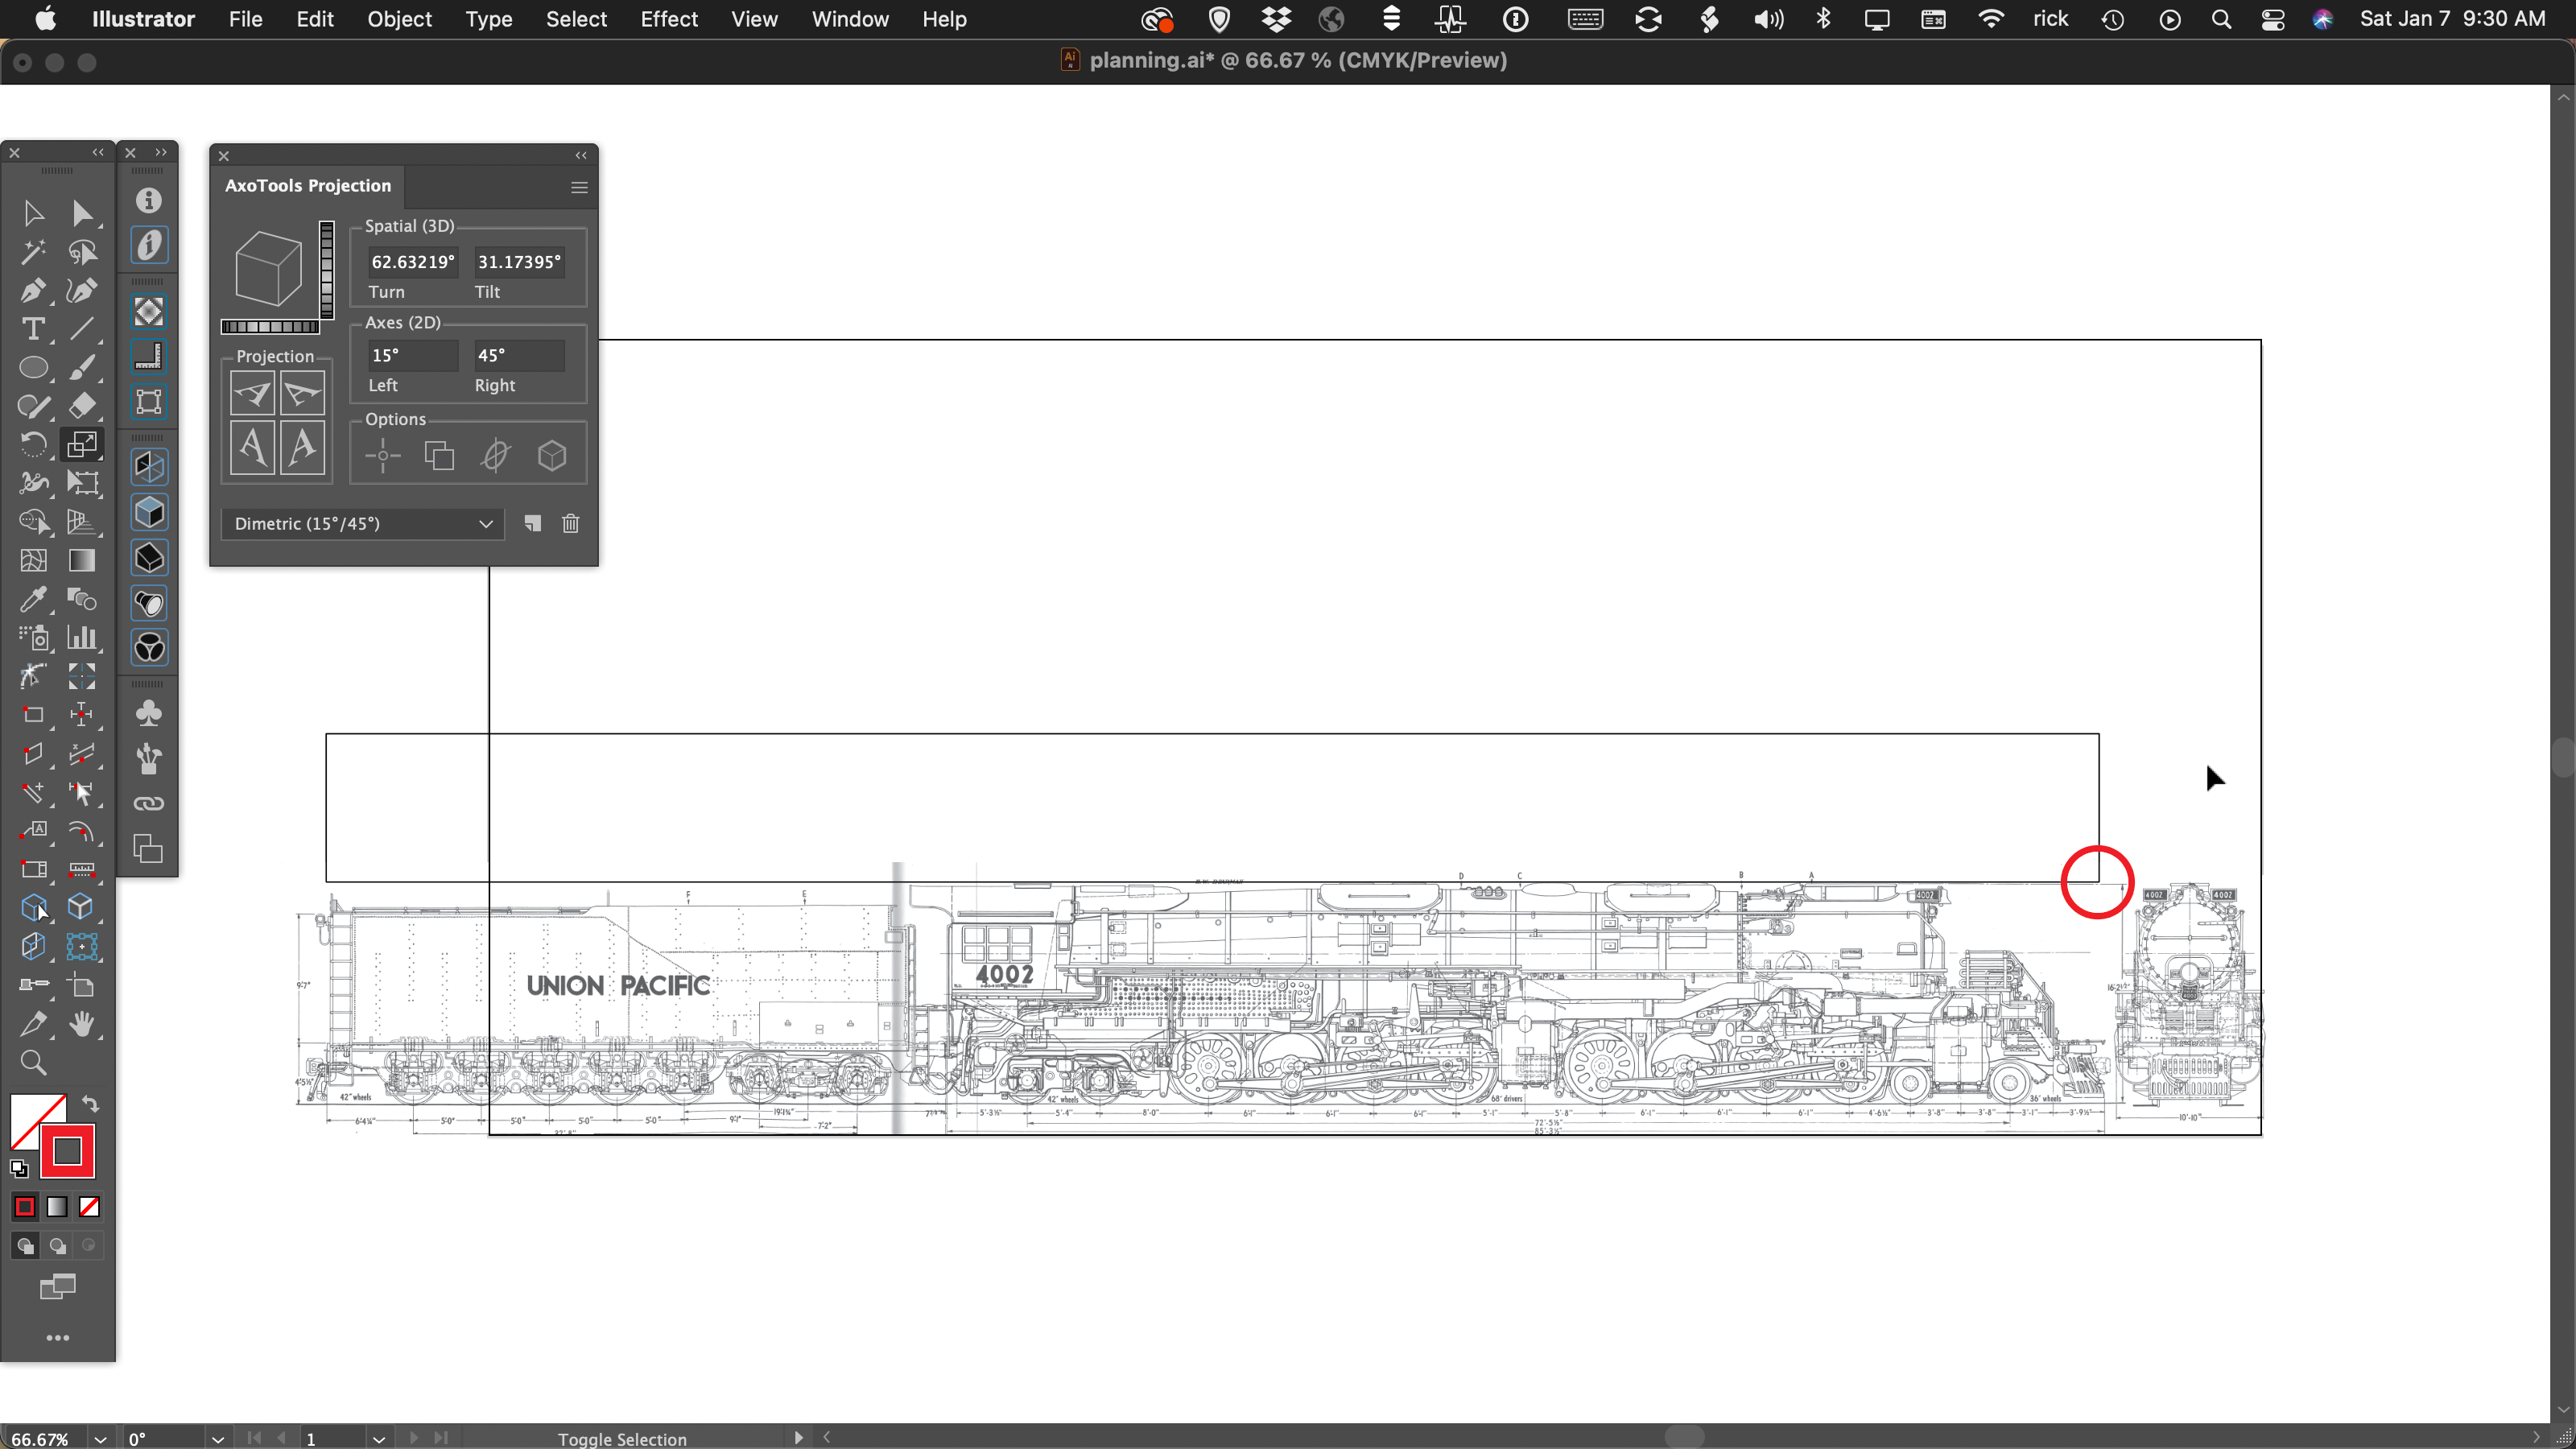Screen dimensions: 2576x1449
Task: Select the Hand tool
Action: tap(82, 1024)
